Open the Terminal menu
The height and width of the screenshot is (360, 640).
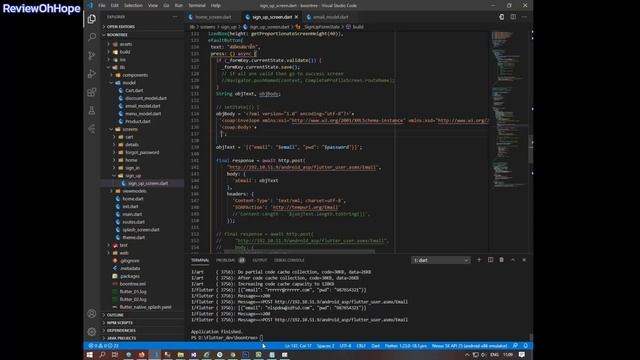(197, 6)
